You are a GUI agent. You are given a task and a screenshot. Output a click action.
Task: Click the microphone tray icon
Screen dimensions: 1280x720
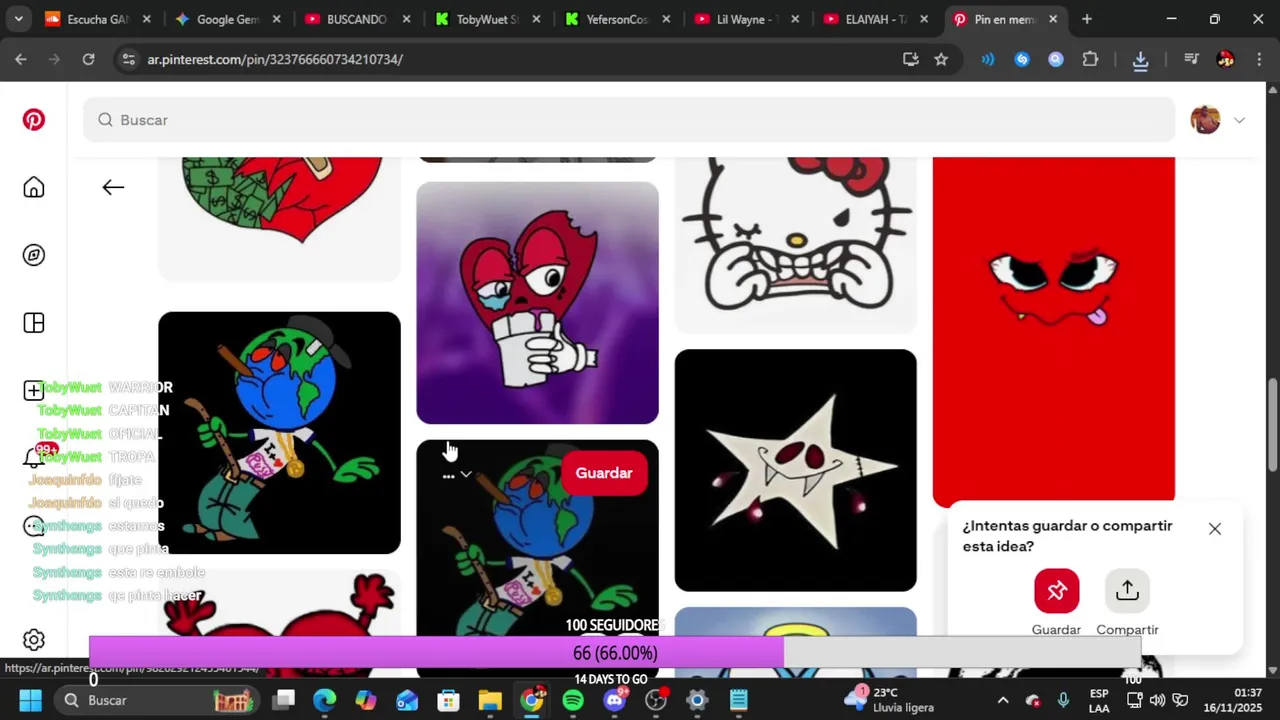point(1063,700)
